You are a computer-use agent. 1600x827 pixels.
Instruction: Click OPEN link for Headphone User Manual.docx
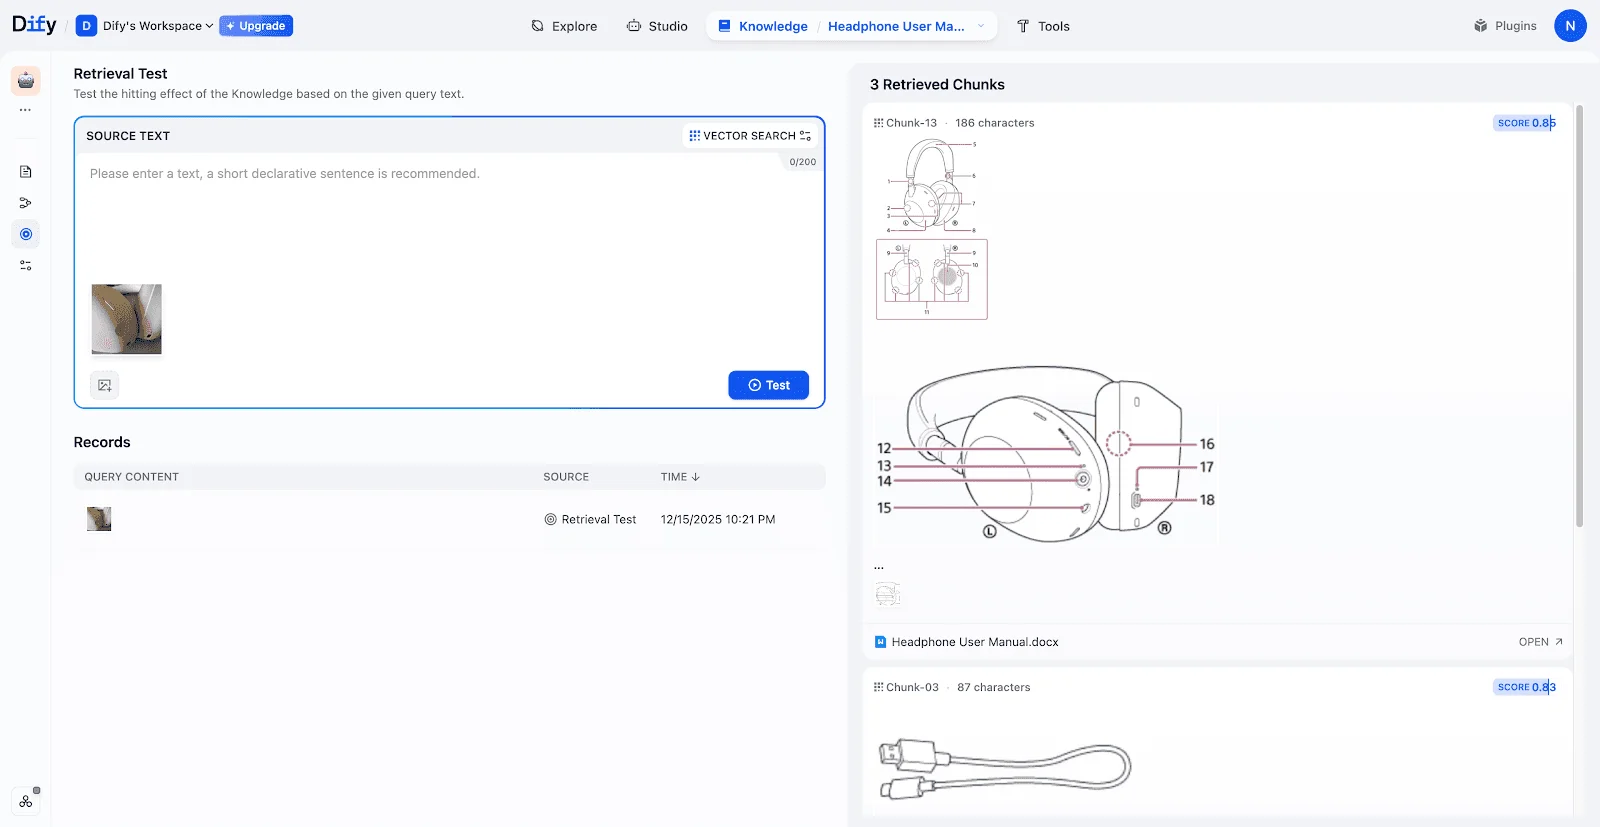1540,642
